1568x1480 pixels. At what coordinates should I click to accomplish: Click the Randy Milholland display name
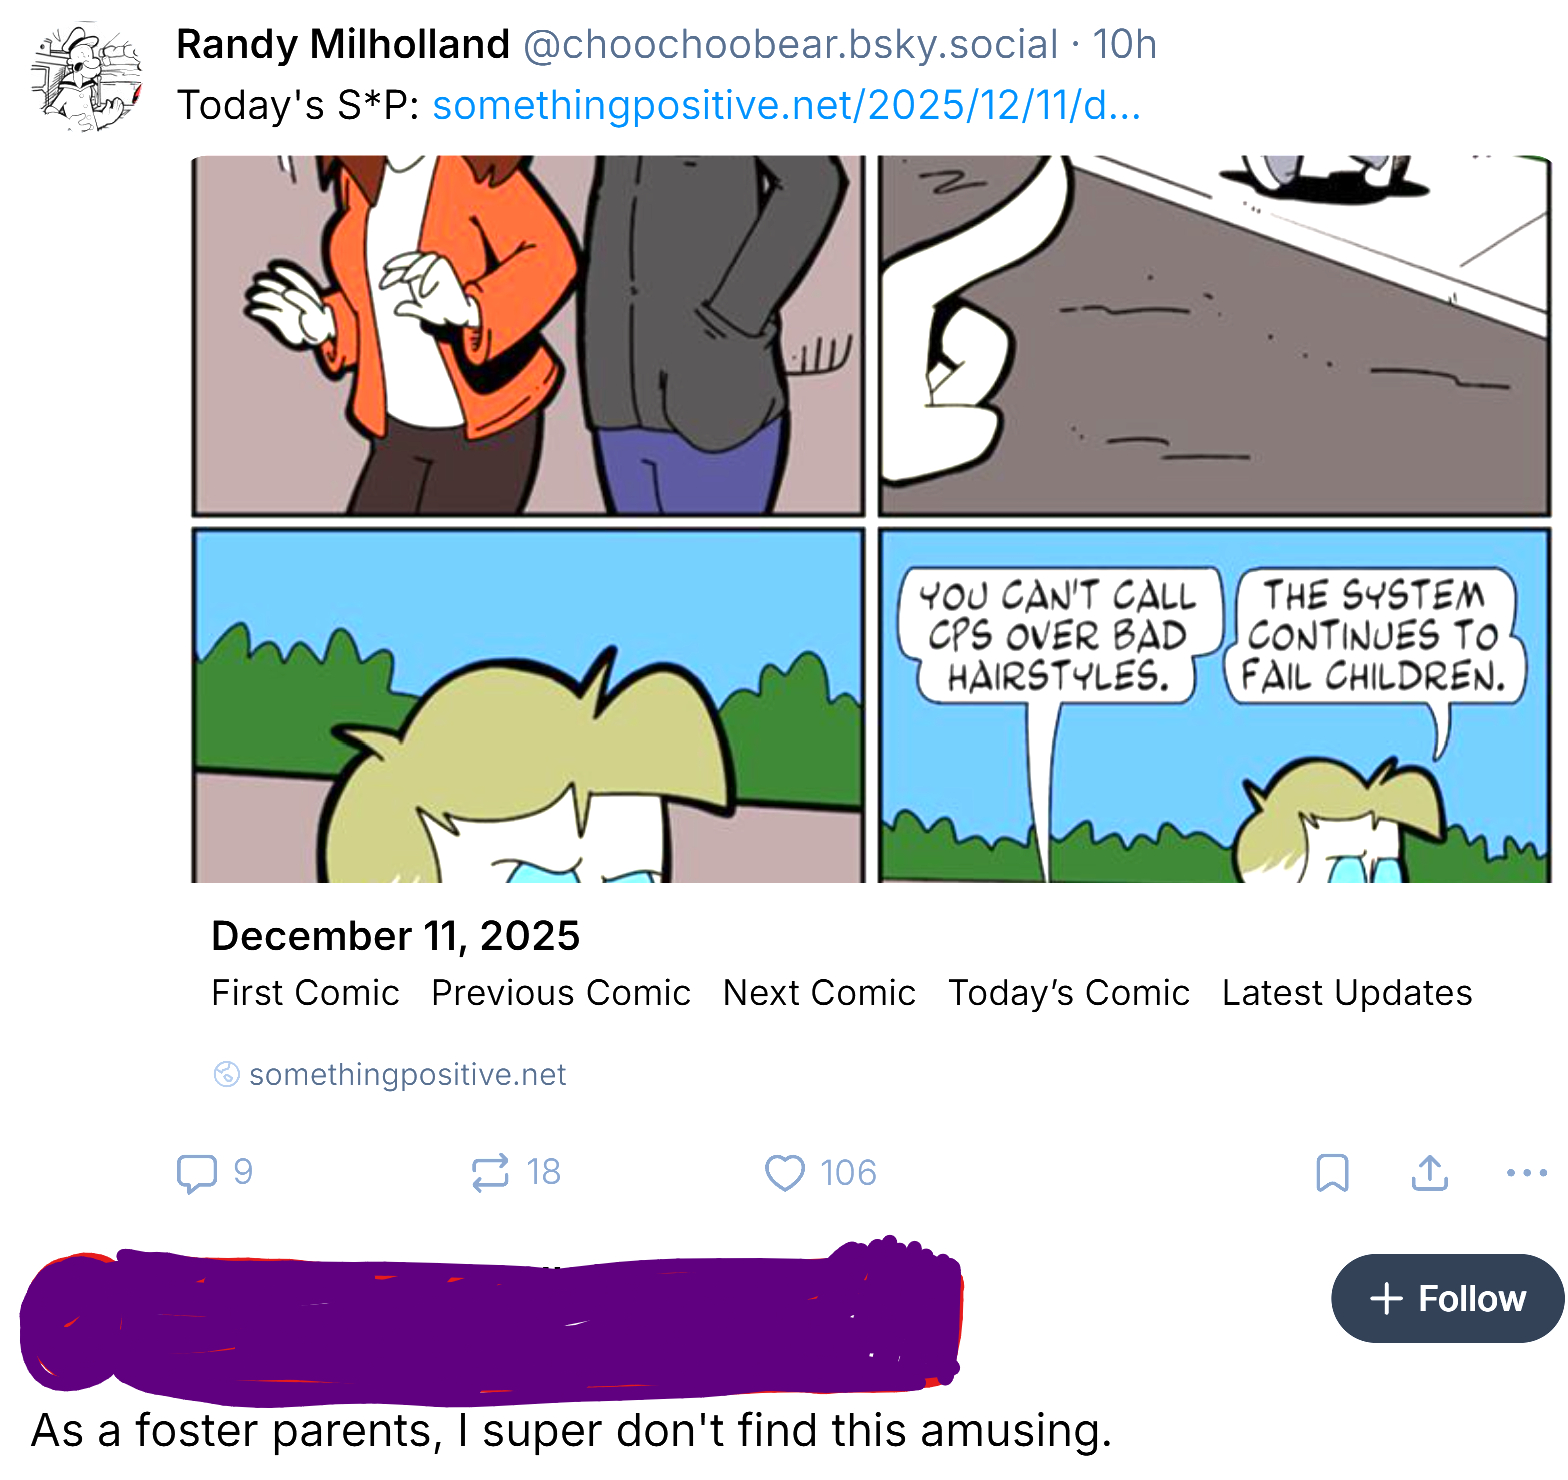click(x=343, y=45)
